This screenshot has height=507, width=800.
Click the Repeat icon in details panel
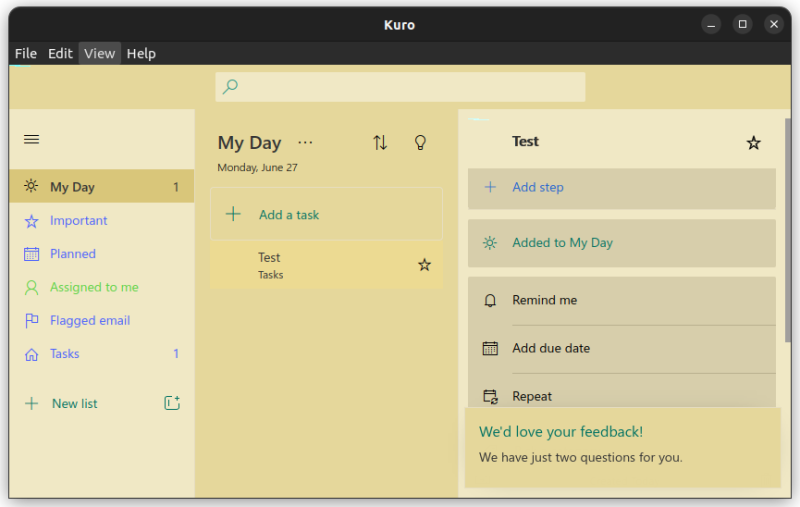(490, 396)
